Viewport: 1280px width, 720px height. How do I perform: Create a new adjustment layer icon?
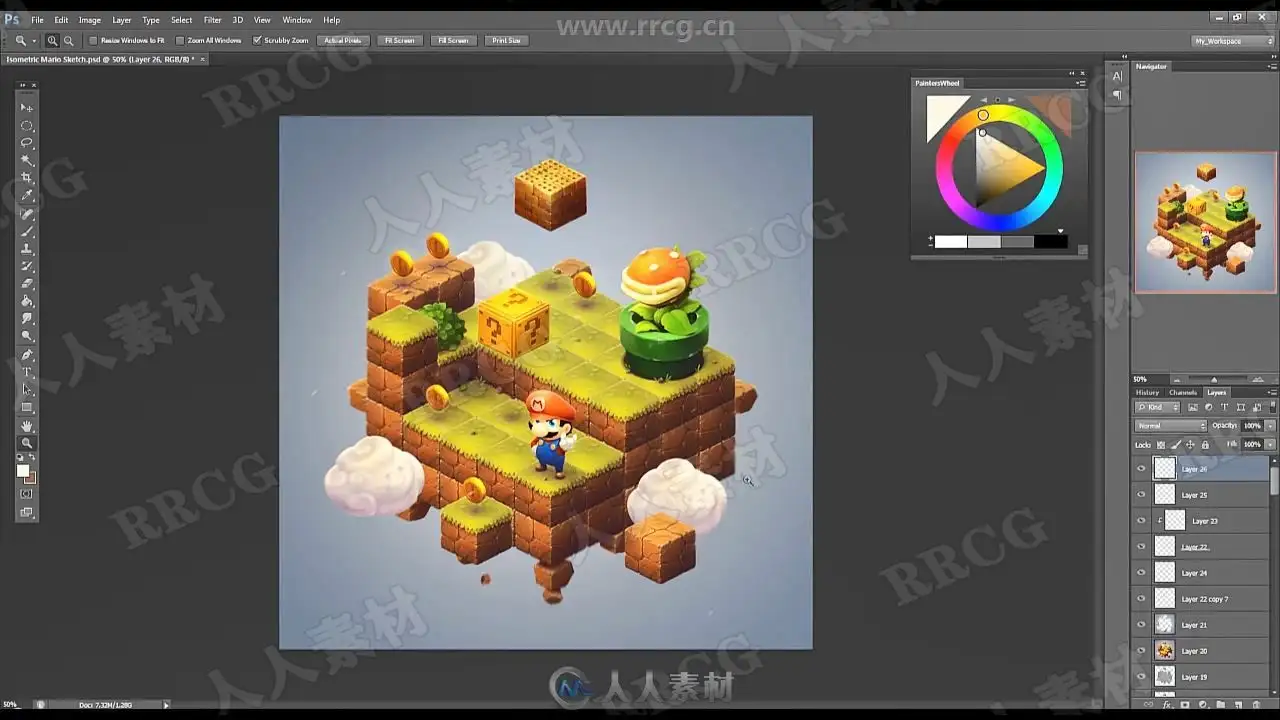(1203, 705)
